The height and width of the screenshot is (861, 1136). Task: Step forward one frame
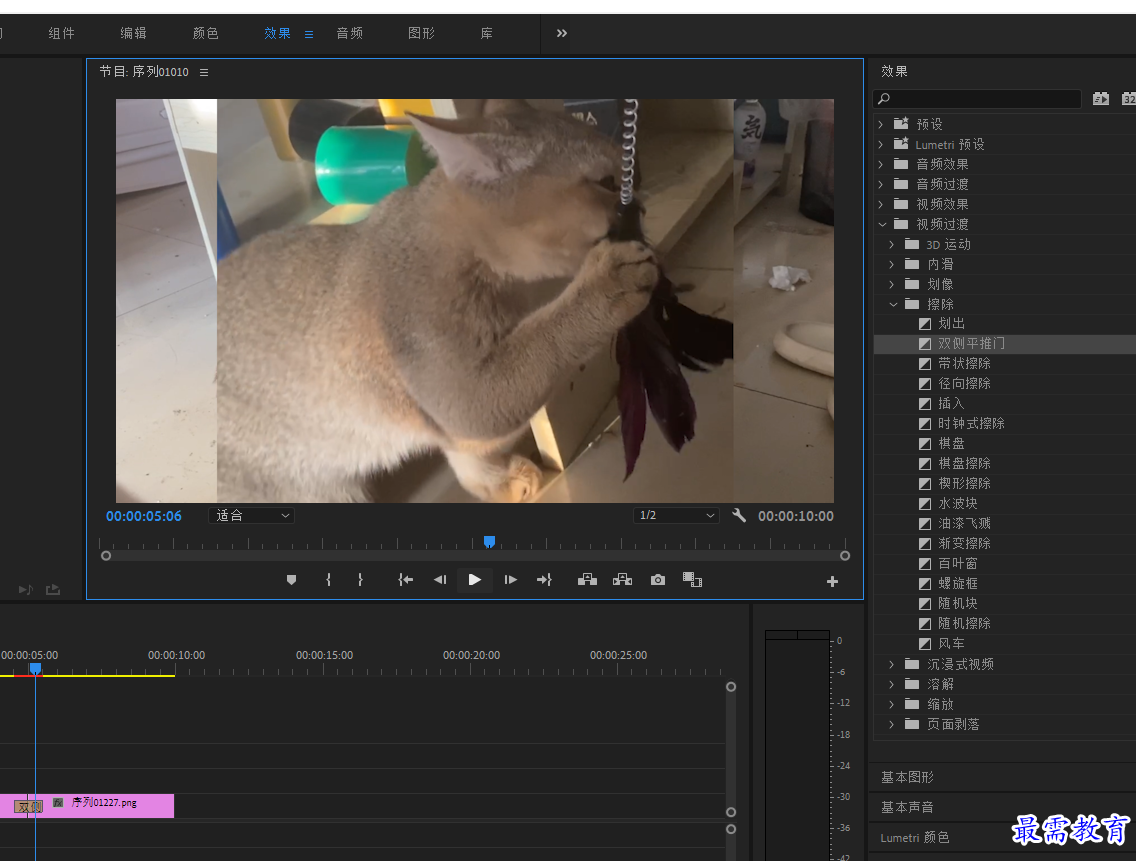510,580
